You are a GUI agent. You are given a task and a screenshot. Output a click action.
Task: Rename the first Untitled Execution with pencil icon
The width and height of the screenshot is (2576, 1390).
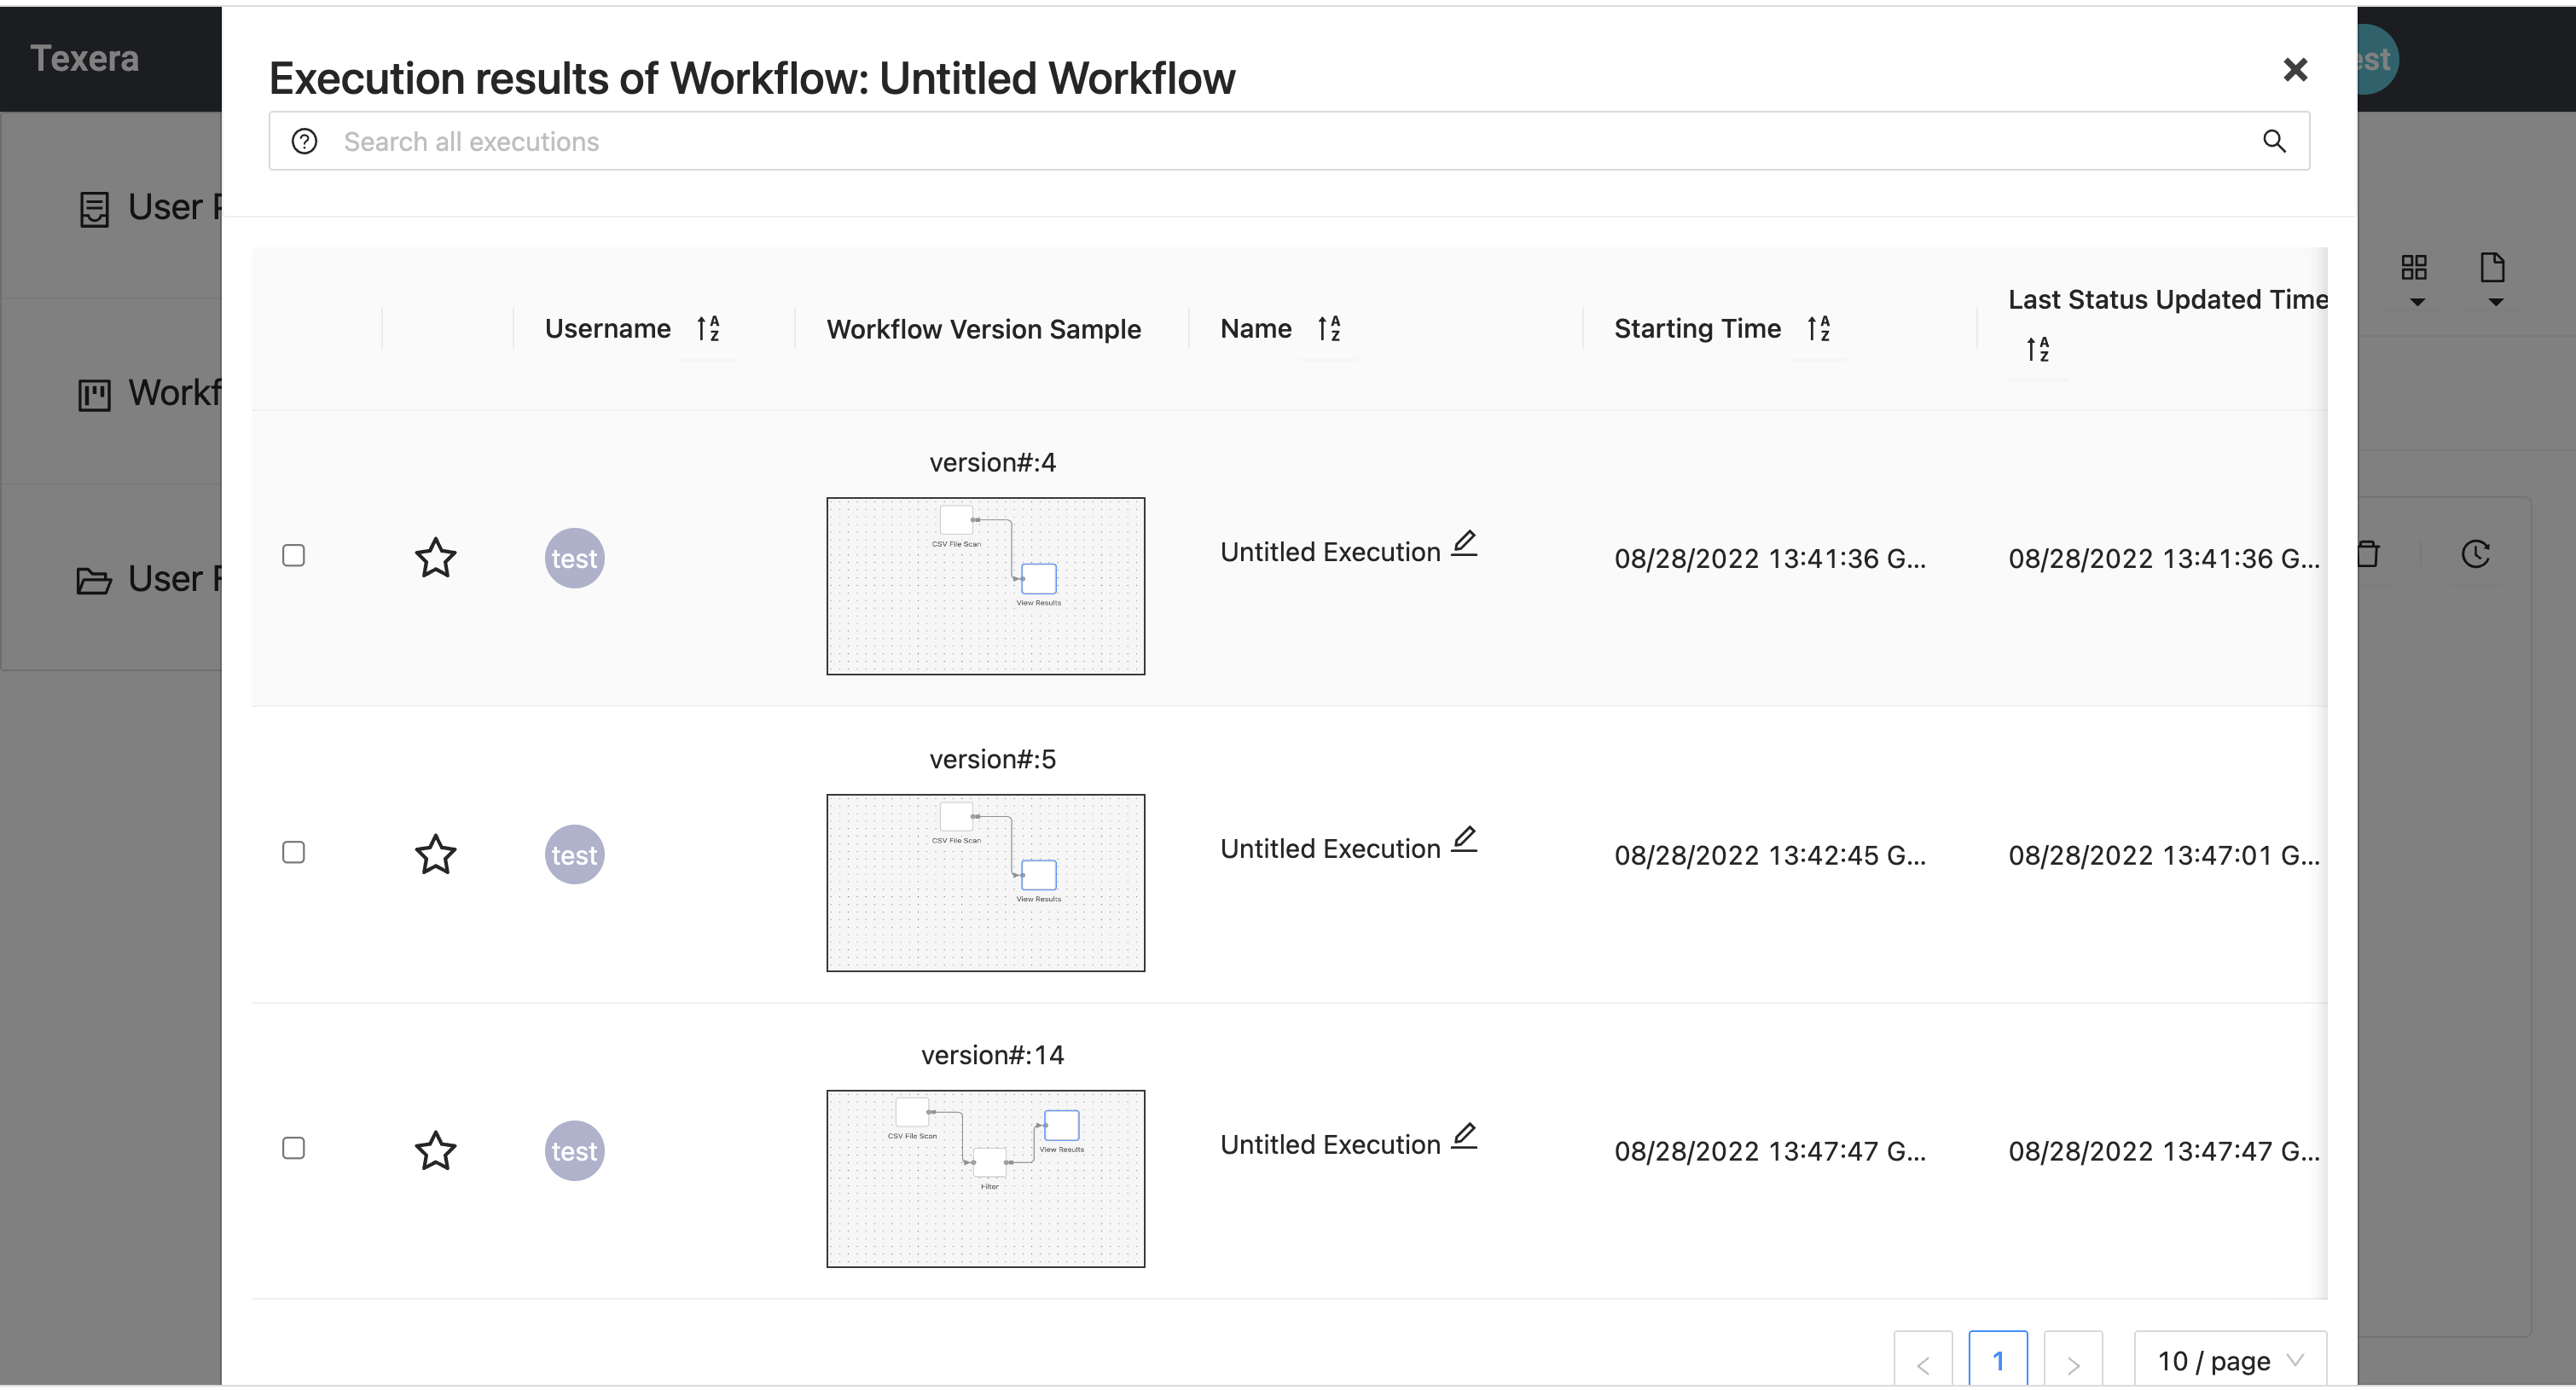(x=1464, y=543)
